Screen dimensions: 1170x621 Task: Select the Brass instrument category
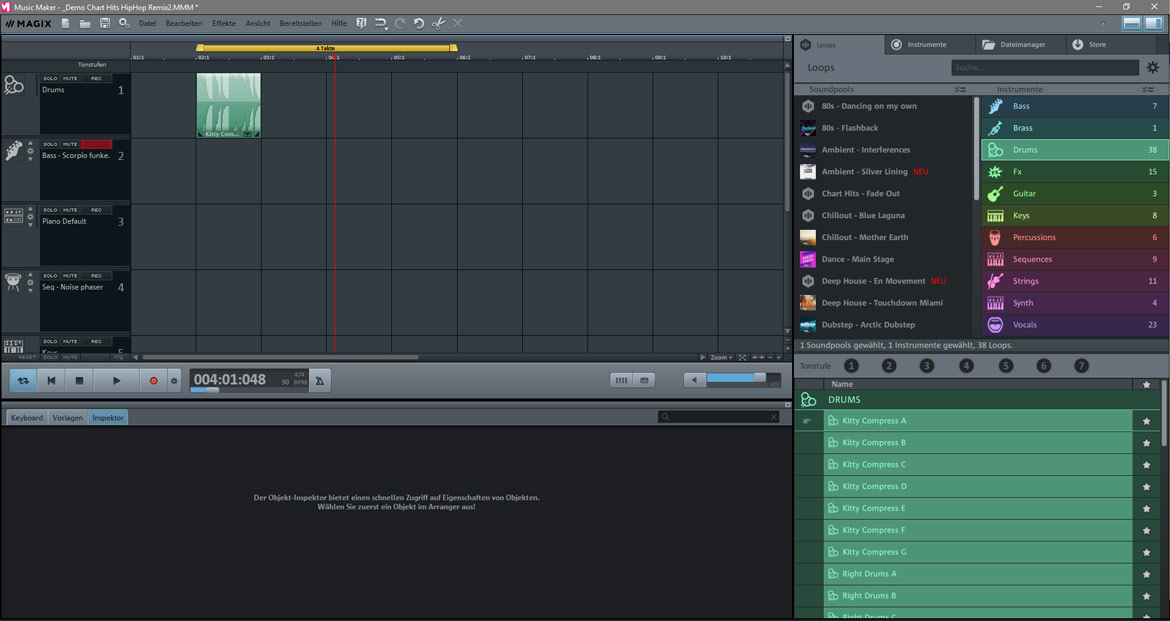(x=1074, y=128)
